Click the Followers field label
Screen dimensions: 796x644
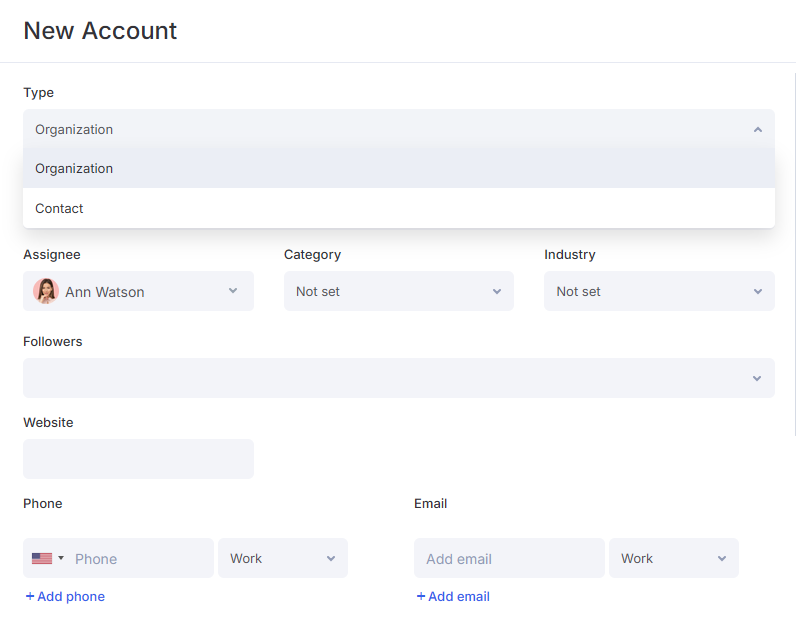[53, 342]
